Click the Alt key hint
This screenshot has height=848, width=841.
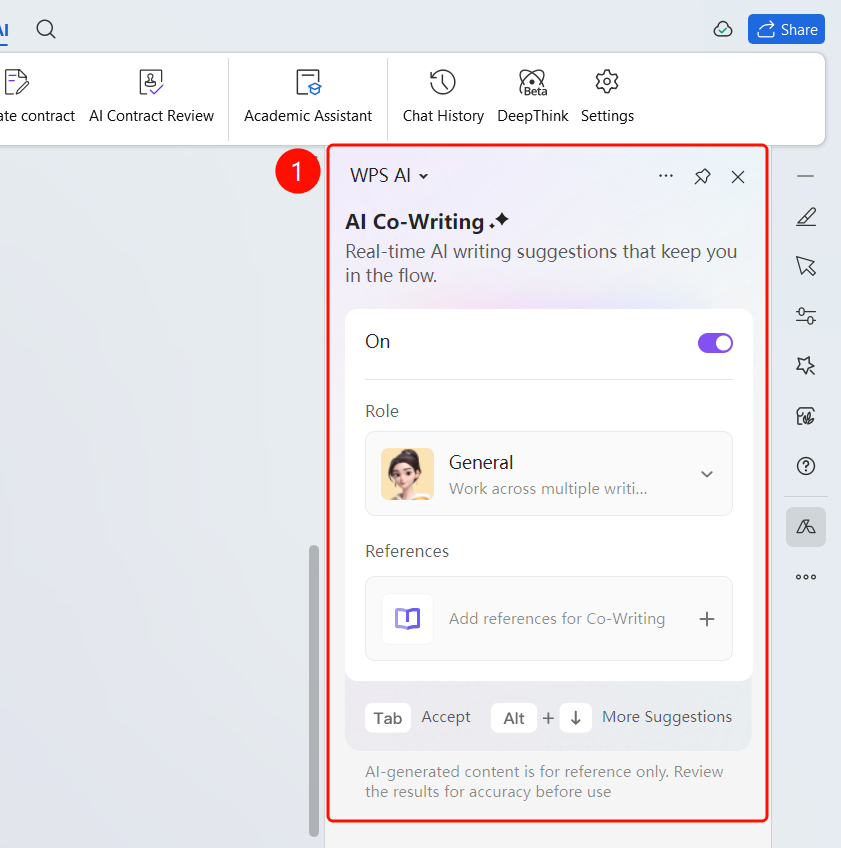click(514, 718)
